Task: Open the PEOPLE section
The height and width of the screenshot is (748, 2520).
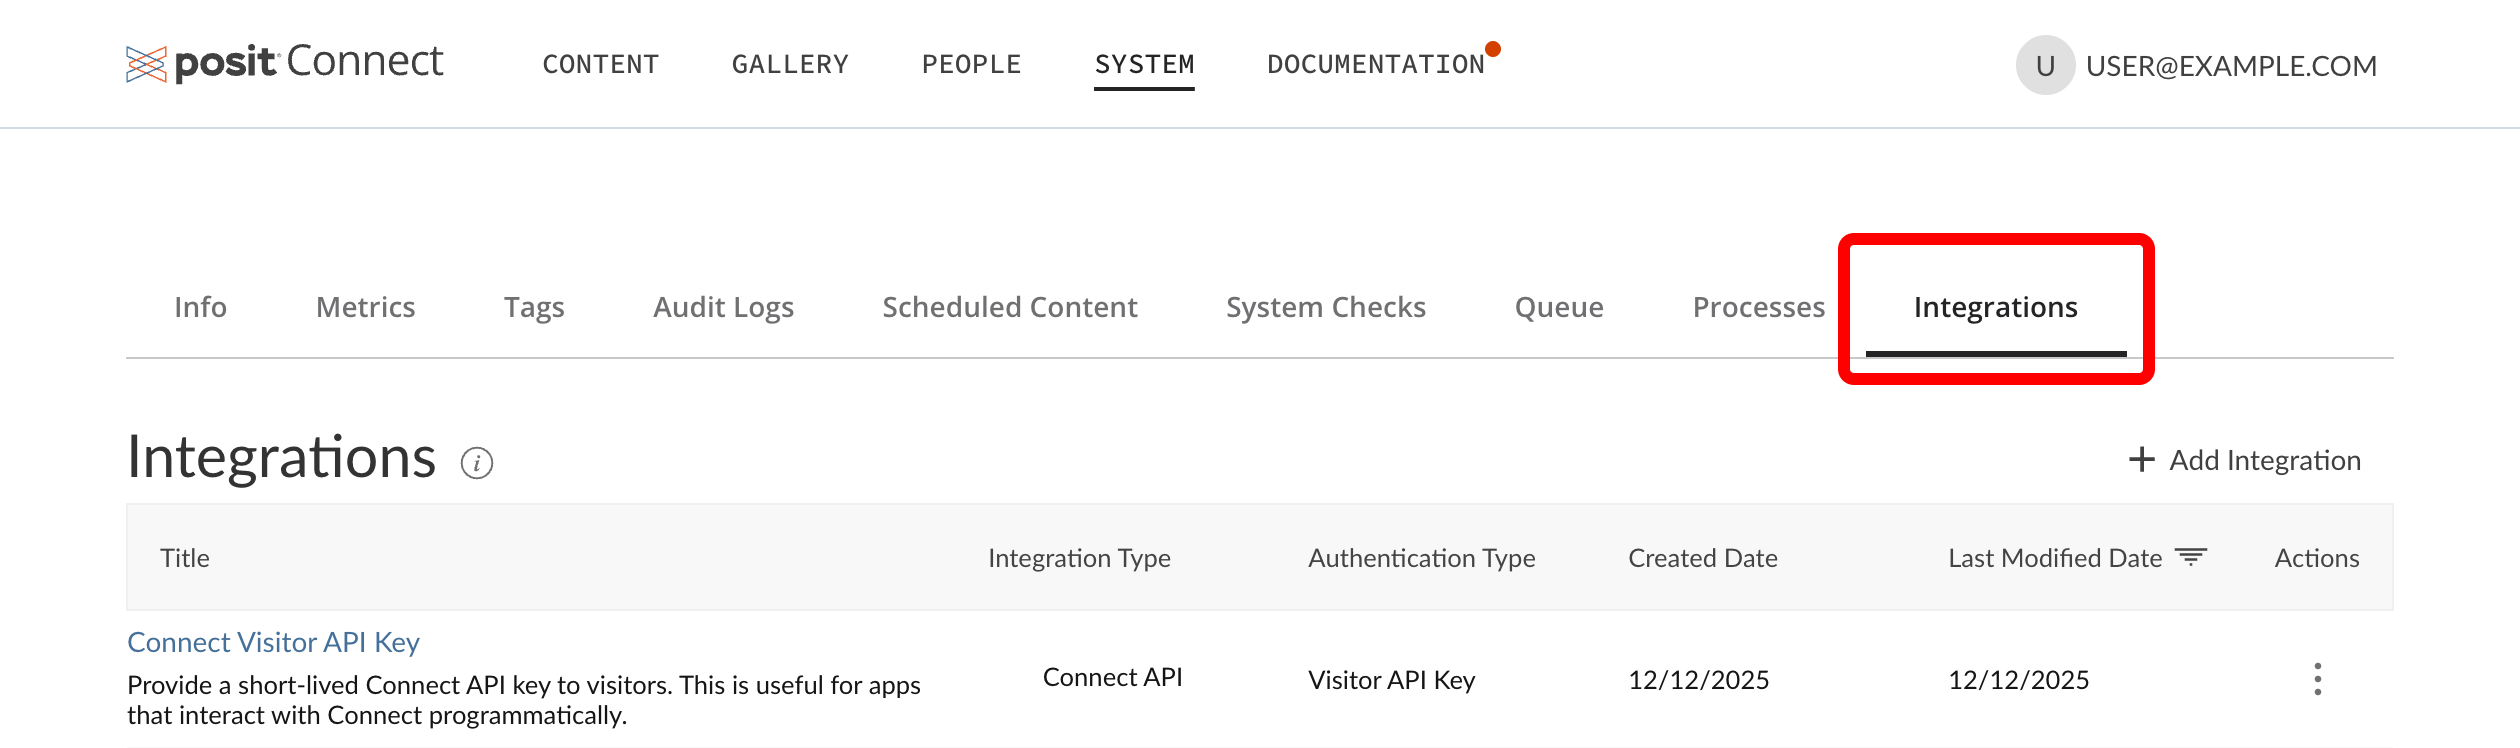Action: [971, 65]
